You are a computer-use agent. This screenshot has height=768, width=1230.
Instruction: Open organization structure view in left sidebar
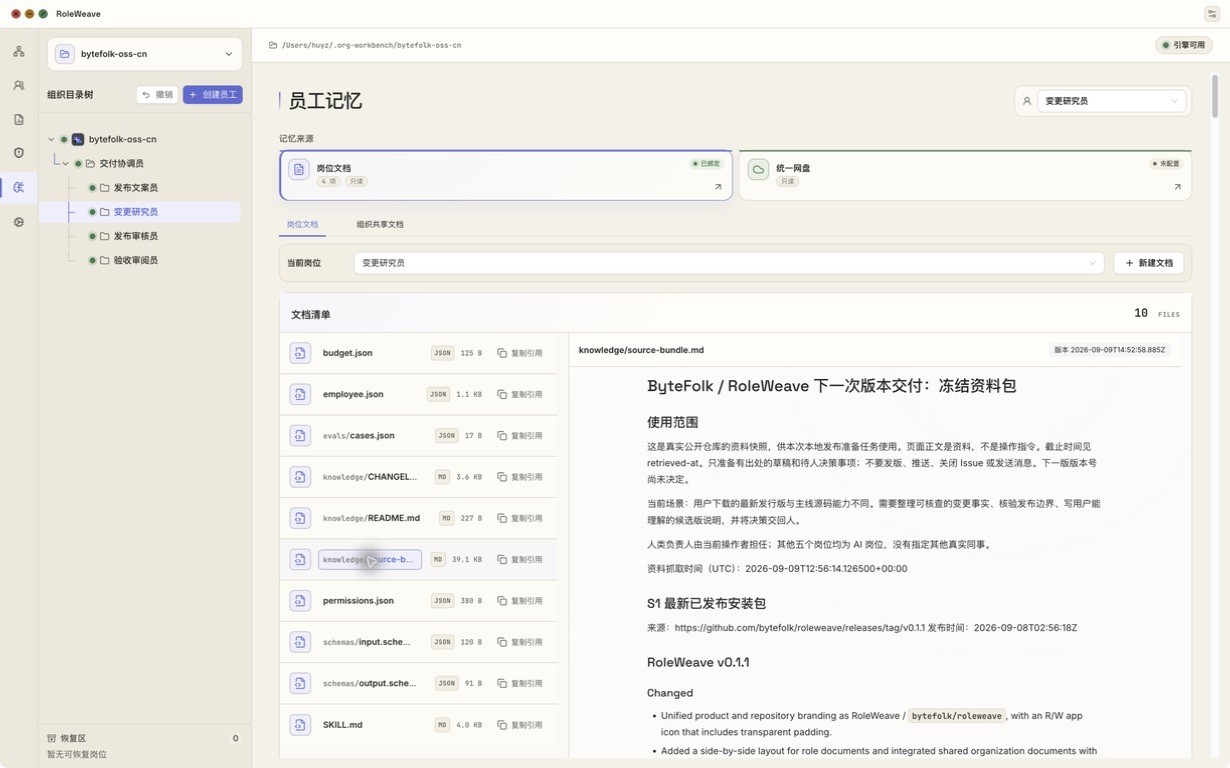point(19,51)
